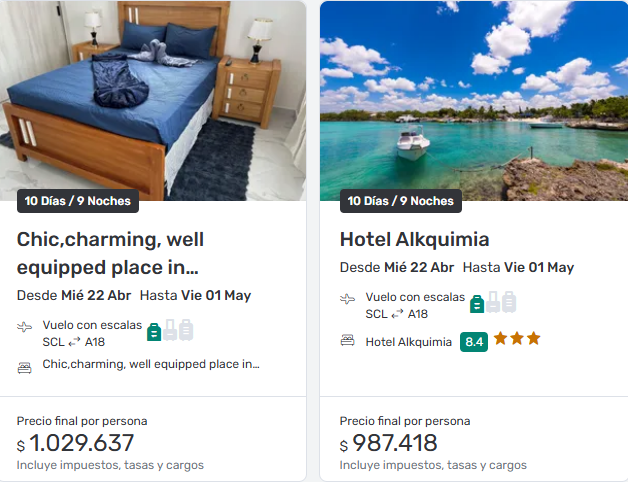628x482 pixels.
Task: Click the airplane icon in the Chic,charming card
Action: point(25,327)
